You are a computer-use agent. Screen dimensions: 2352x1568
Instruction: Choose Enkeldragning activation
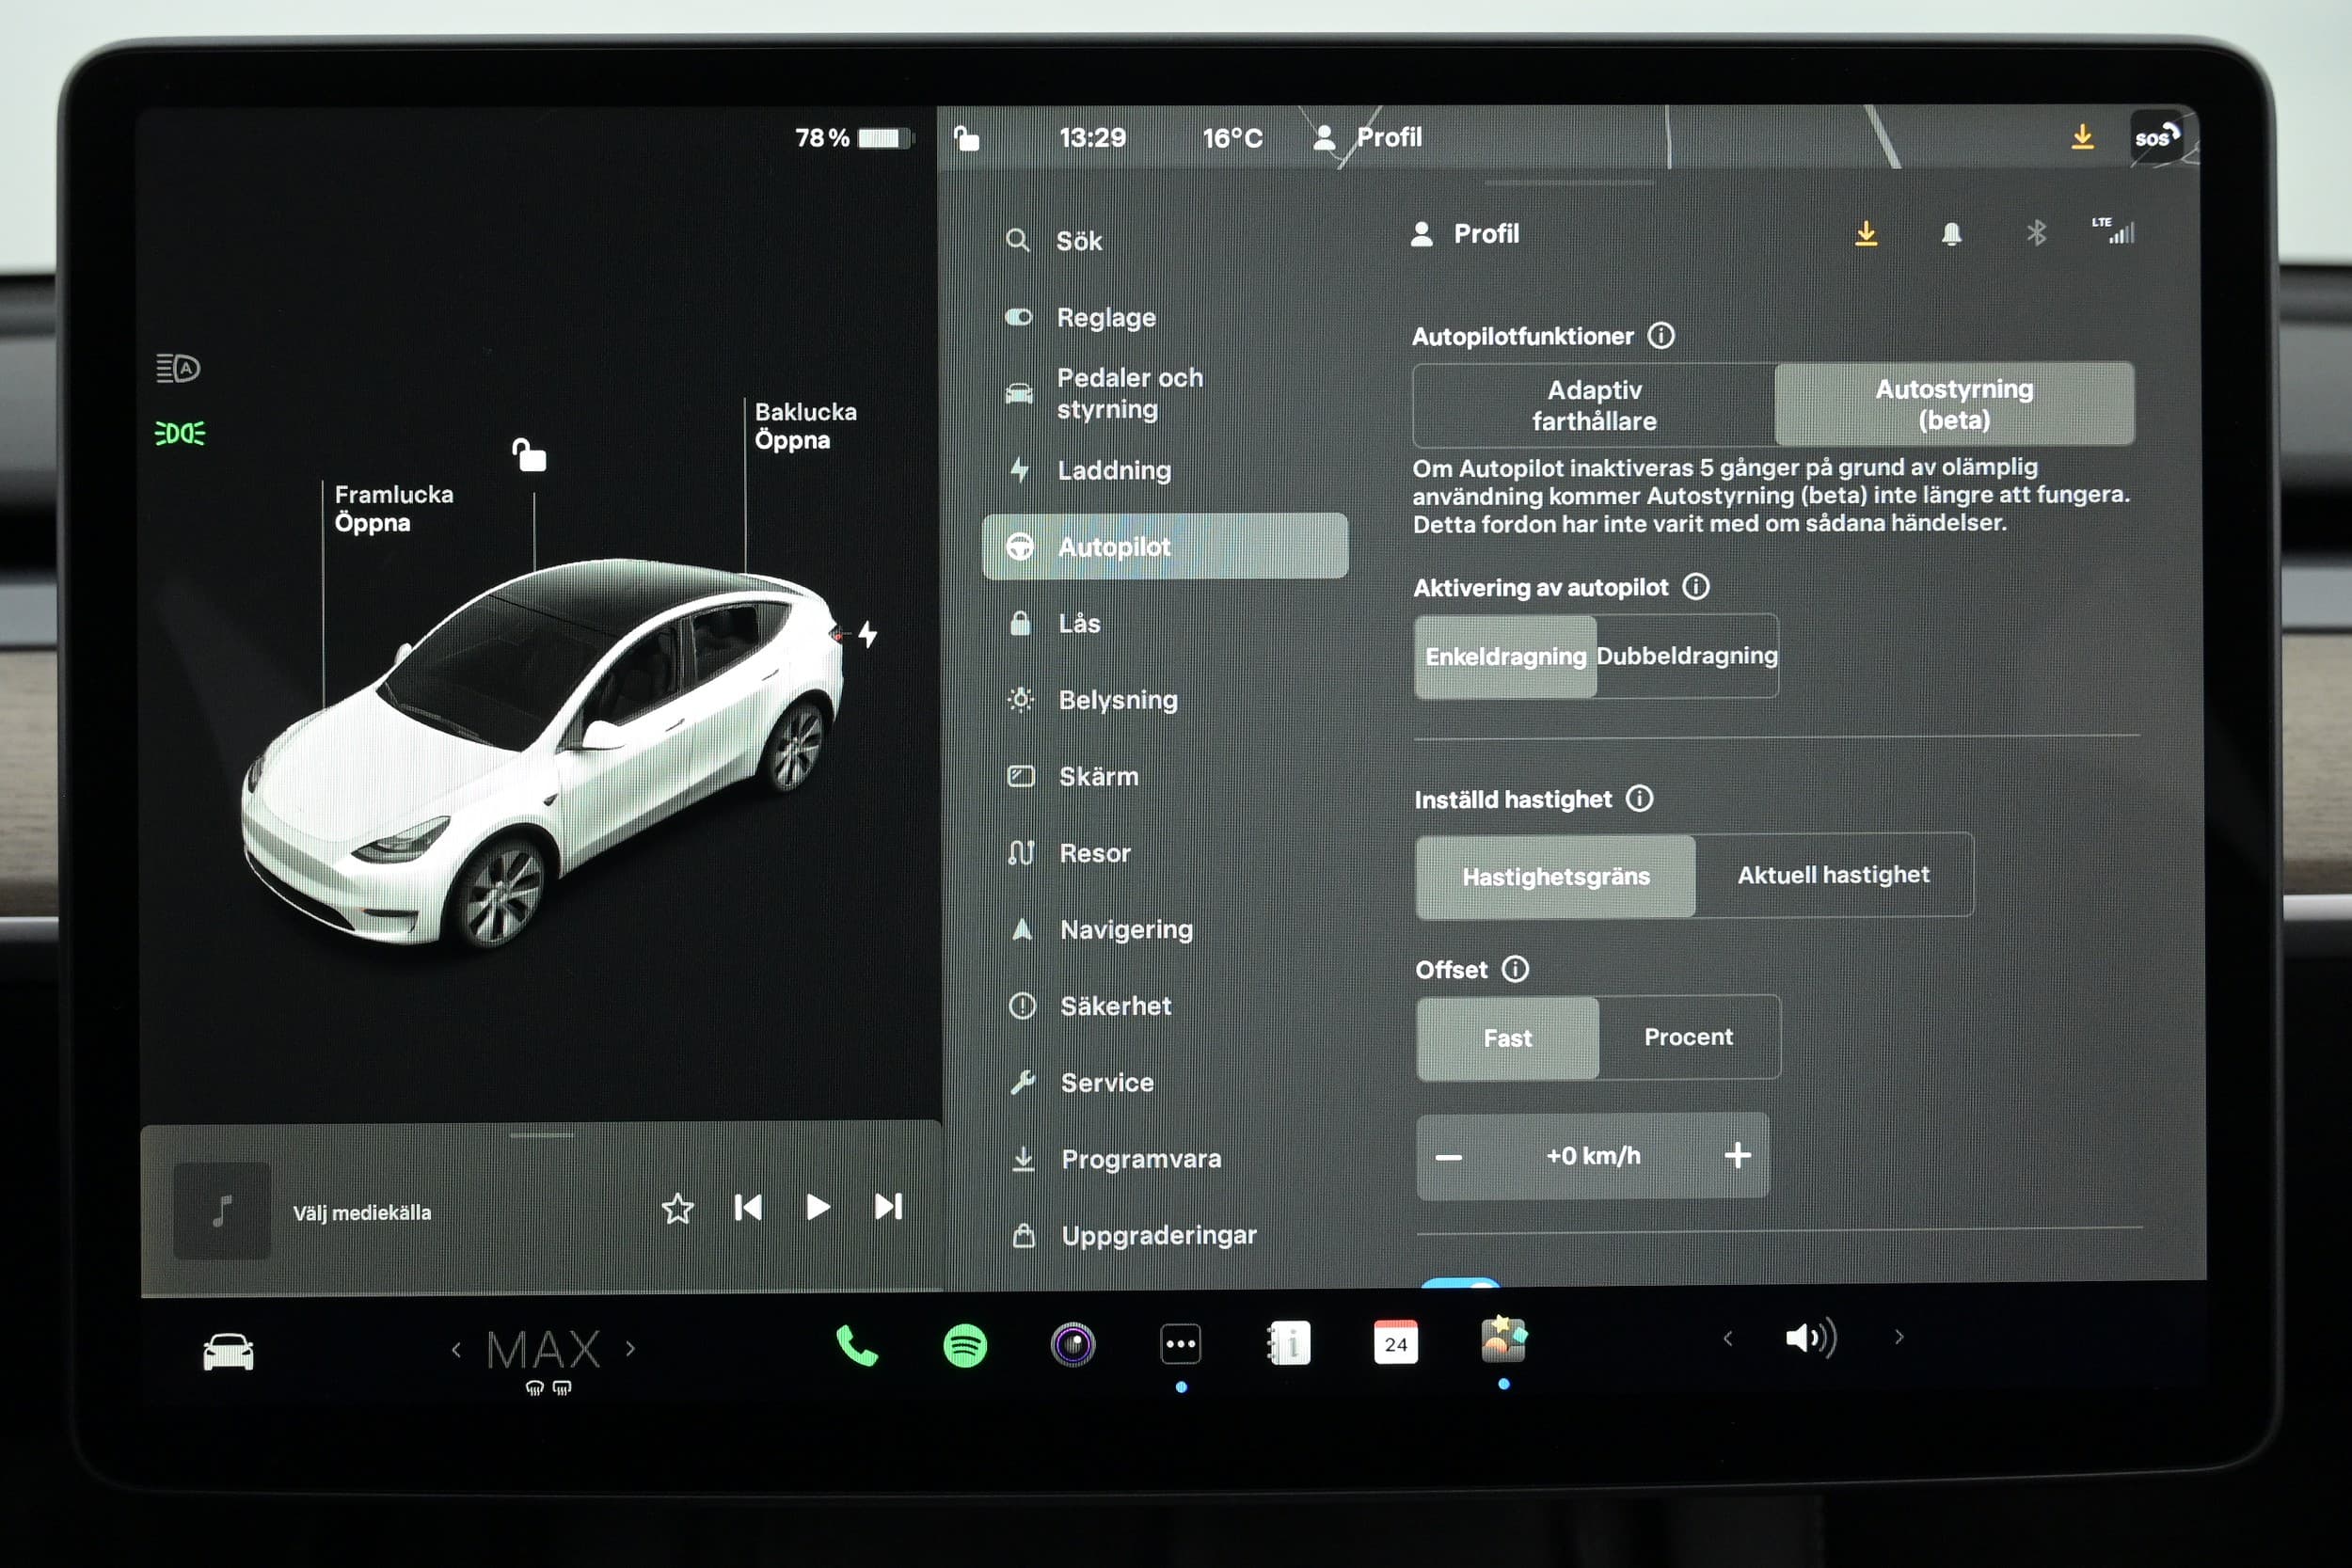click(x=1505, y=657)
